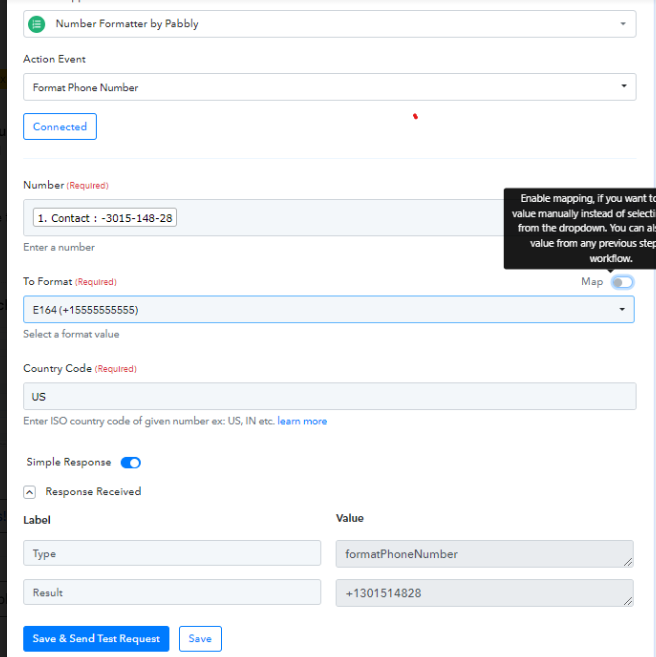Open the Number Formatter by Pabbly app dropdown
This screenshot has height=657, width=656.
[329, 24]
